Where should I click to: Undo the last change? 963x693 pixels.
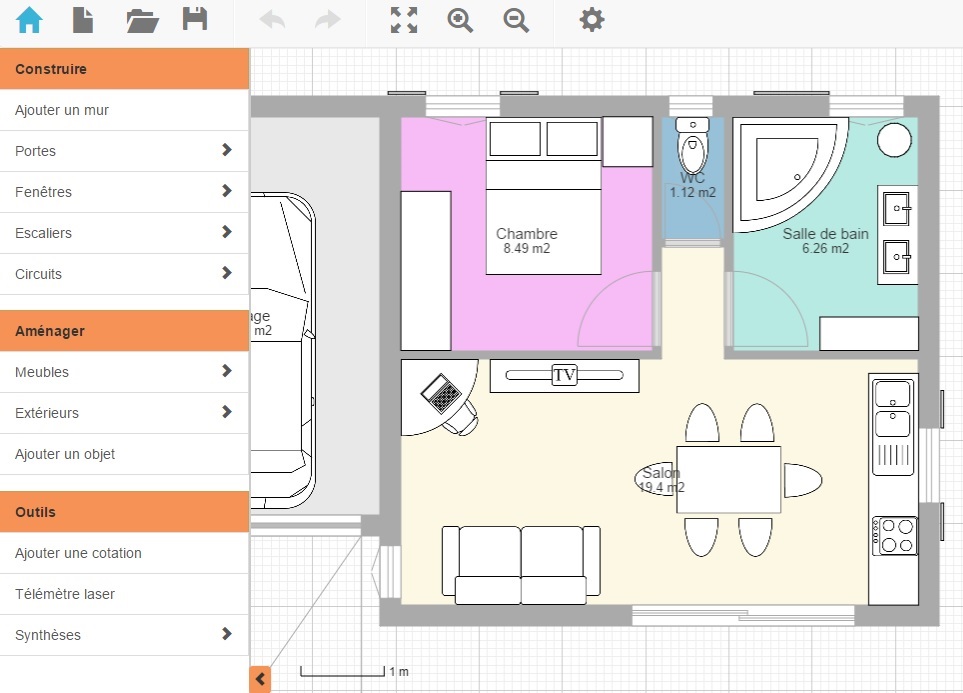[271, 19]
